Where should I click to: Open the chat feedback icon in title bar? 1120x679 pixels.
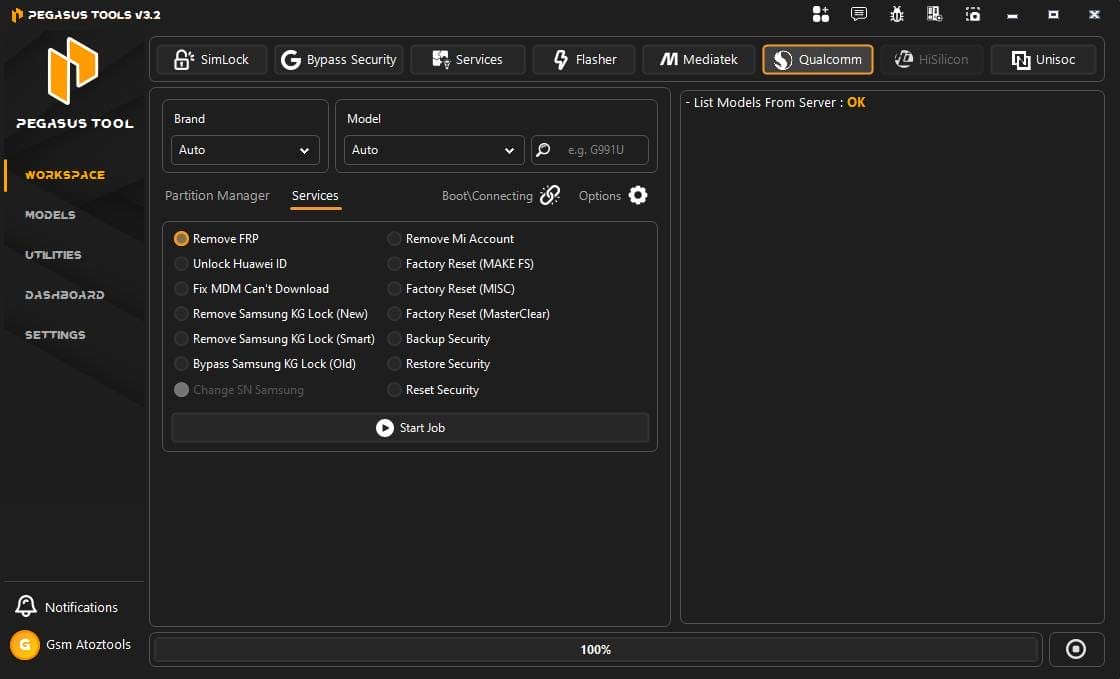point(858,14)
